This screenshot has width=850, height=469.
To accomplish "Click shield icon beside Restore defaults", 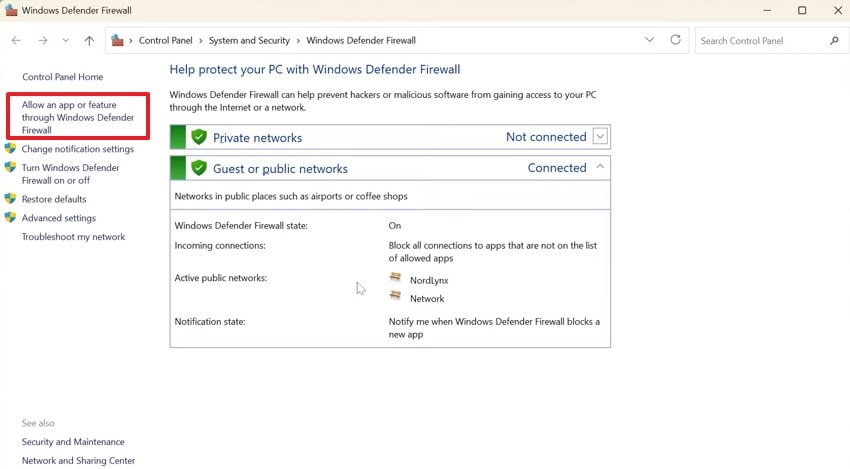I will click(x=10, y=198).
